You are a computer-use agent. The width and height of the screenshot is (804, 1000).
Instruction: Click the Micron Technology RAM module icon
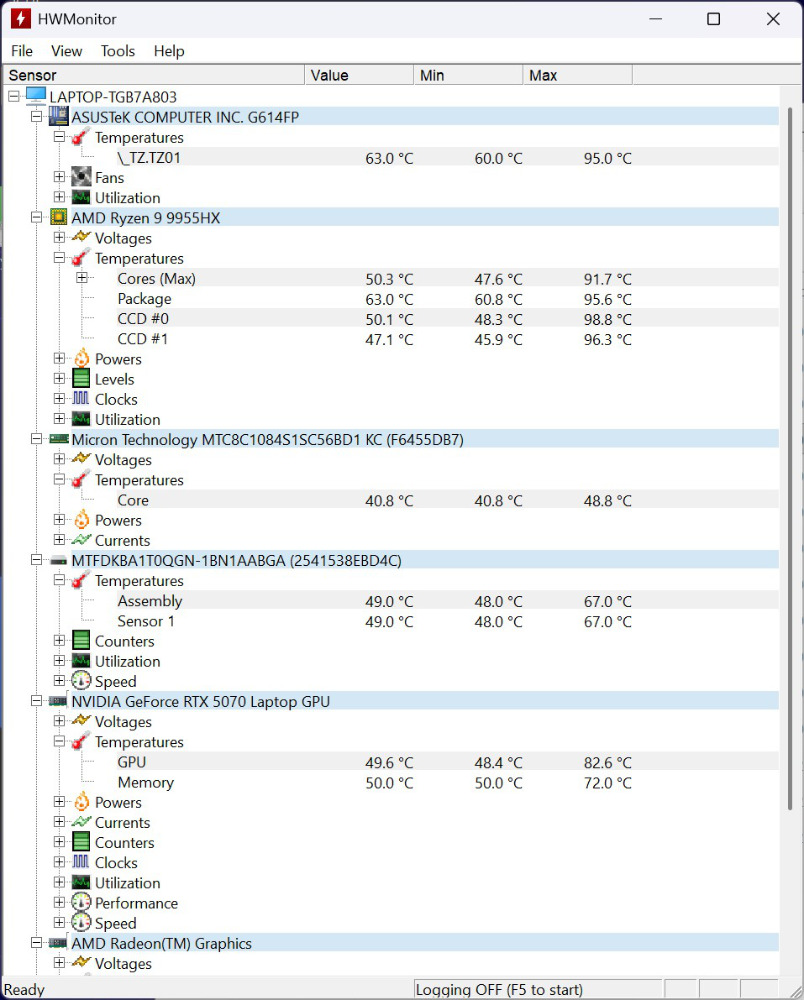click(59, 439)
